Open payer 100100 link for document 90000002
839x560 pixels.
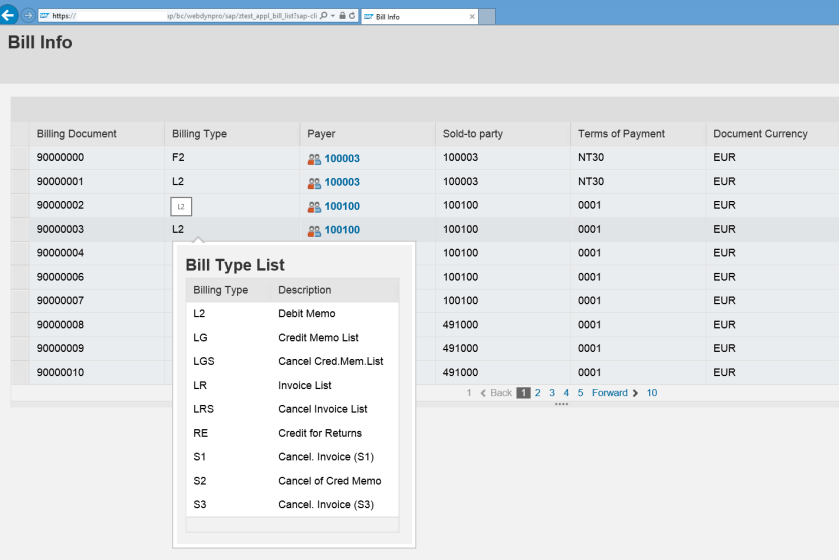pyautogui.click(x=342, y=206)
